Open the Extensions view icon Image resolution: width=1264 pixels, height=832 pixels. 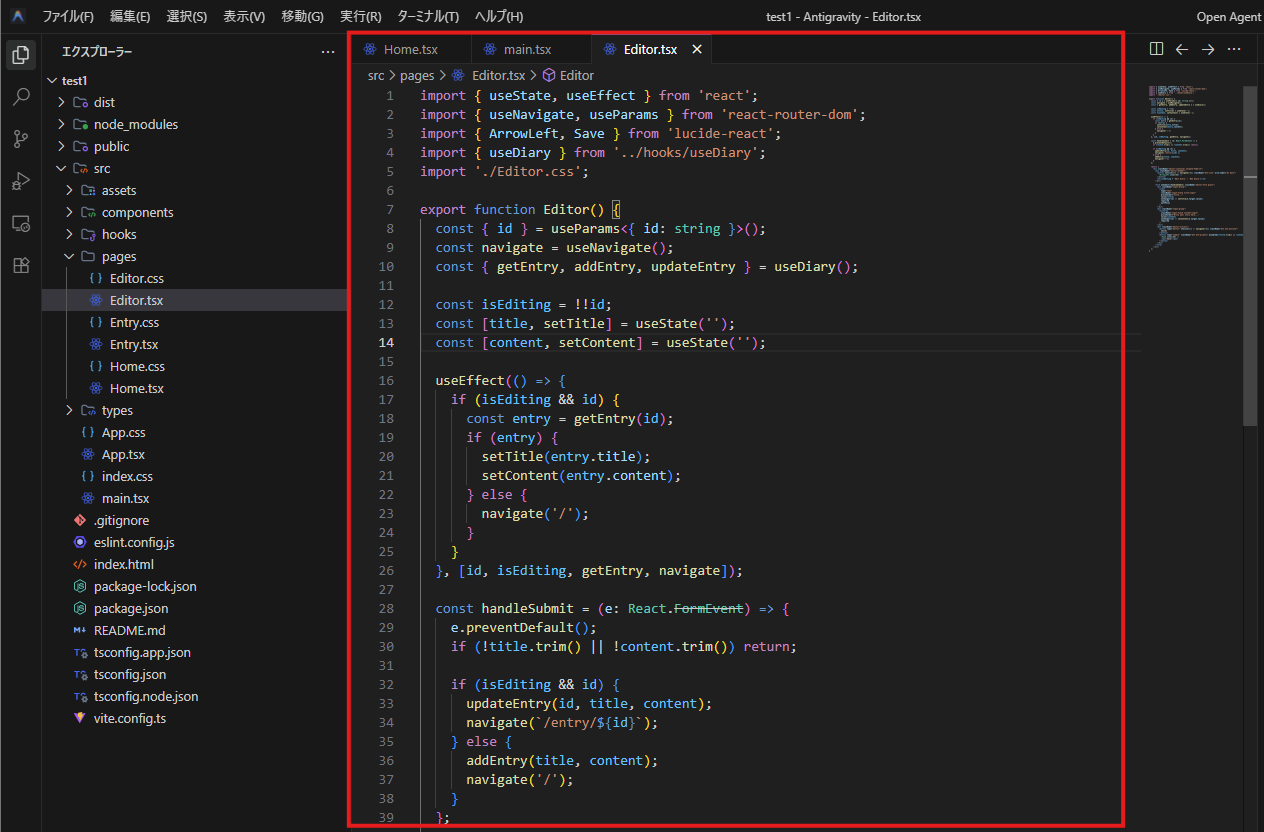pyautogui.click(x=20, y=265)
